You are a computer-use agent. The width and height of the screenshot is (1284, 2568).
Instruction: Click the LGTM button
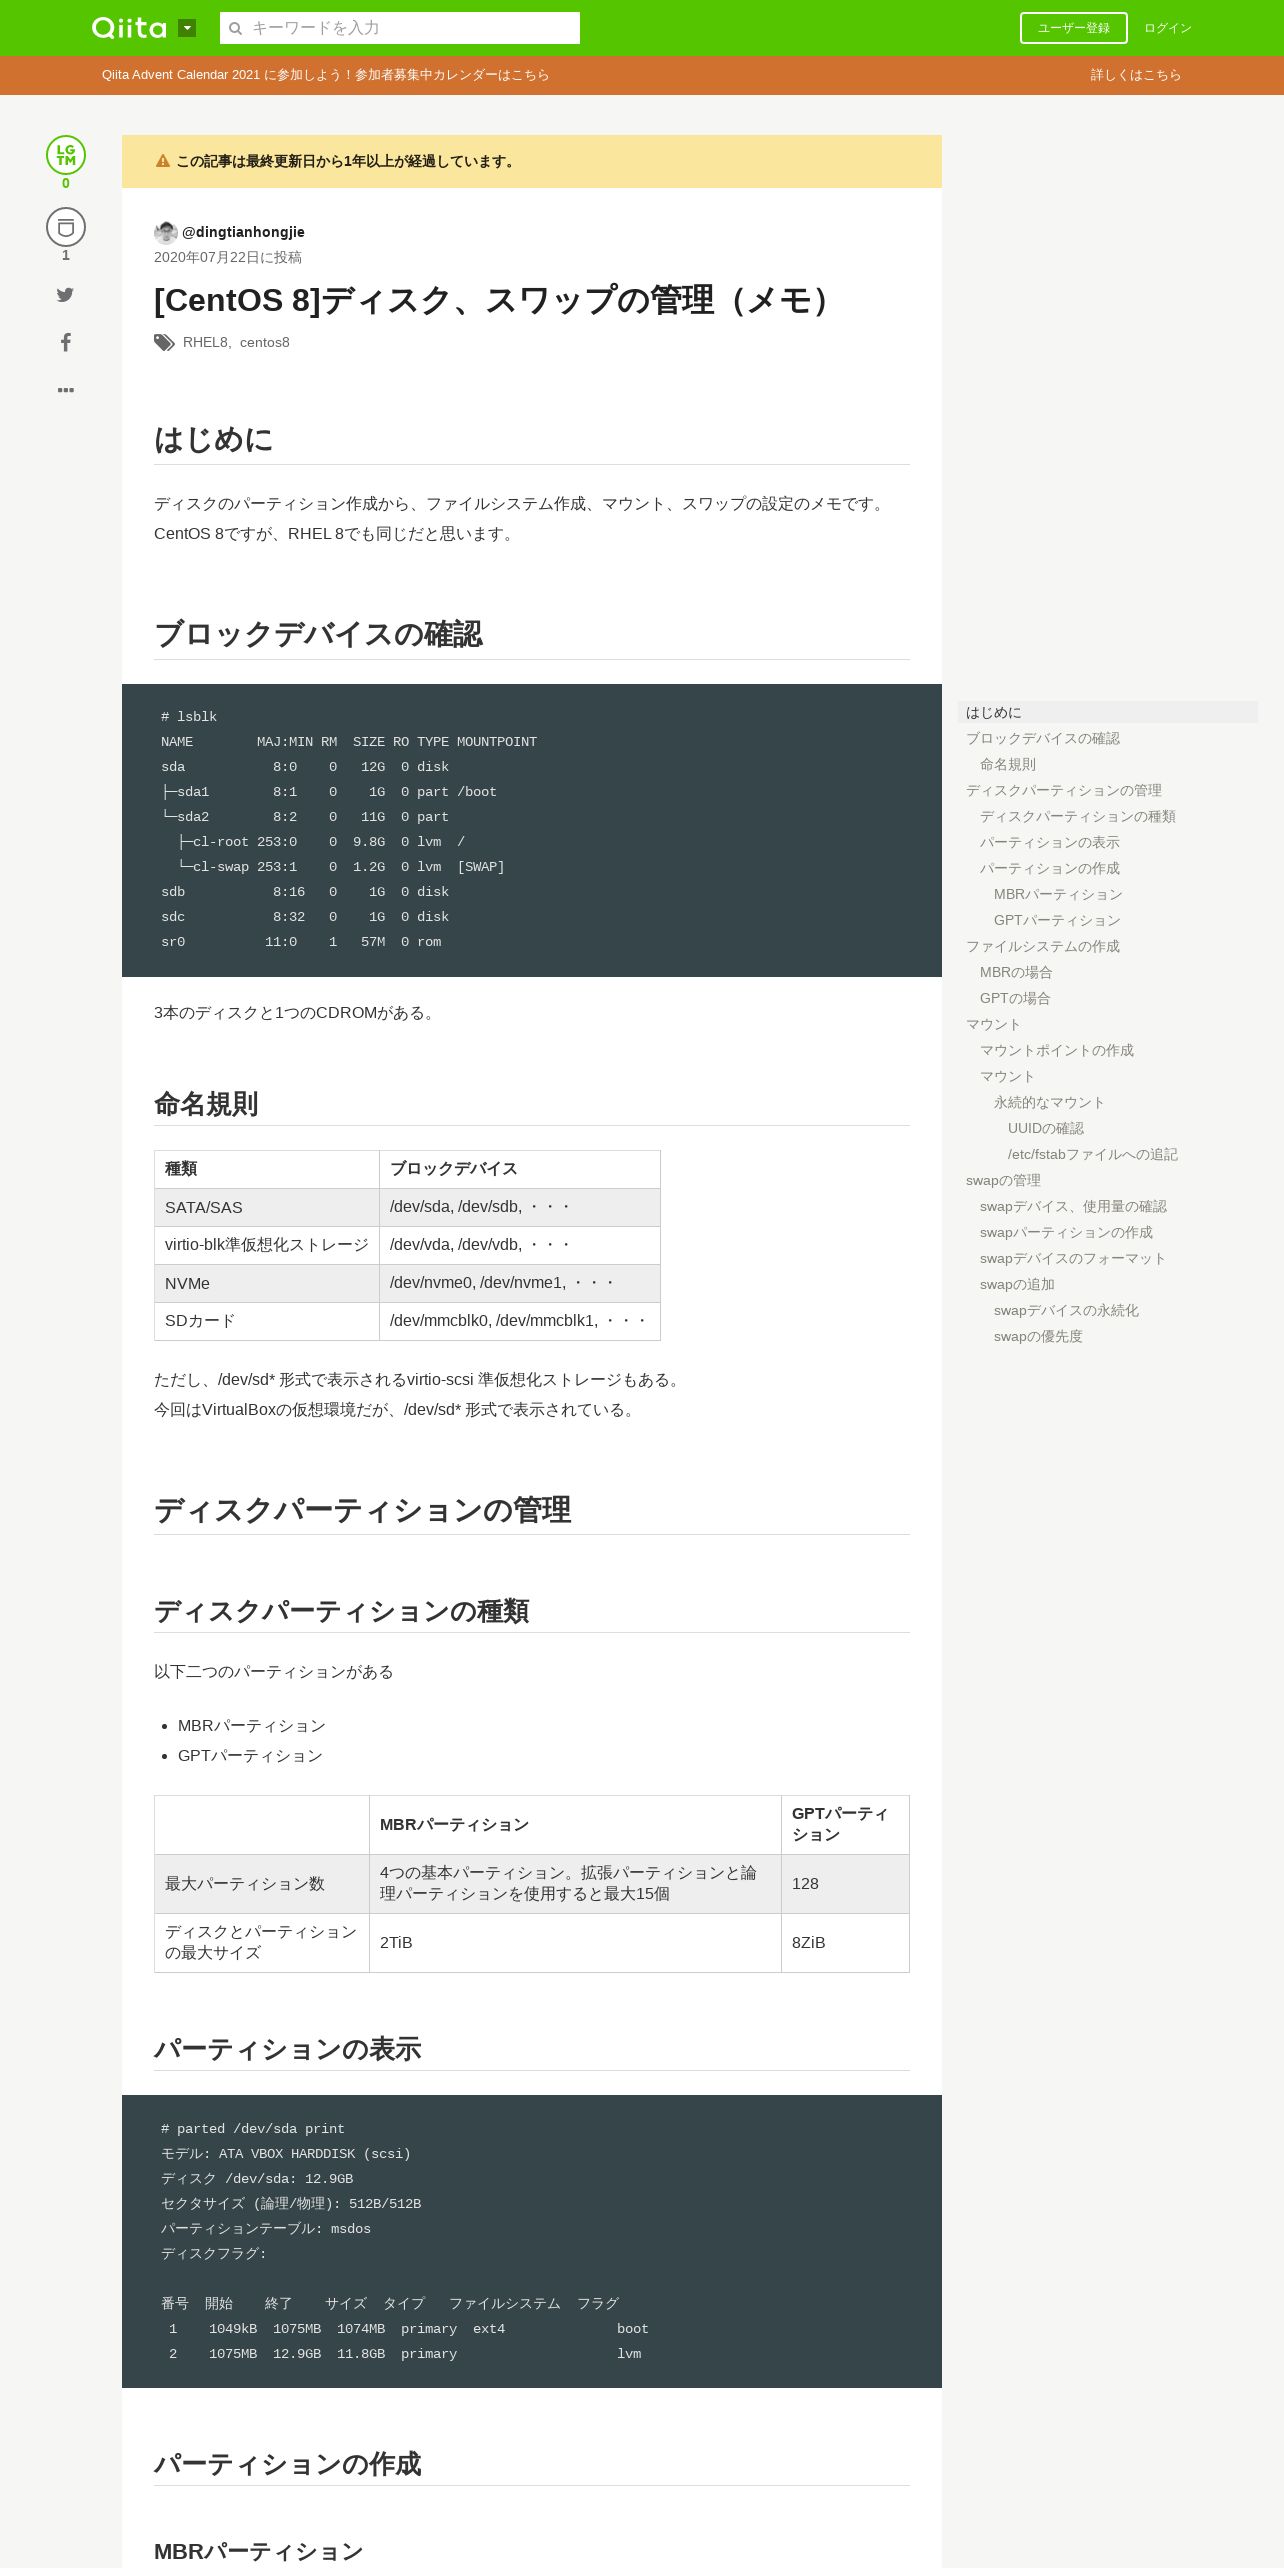pos(66,155)
